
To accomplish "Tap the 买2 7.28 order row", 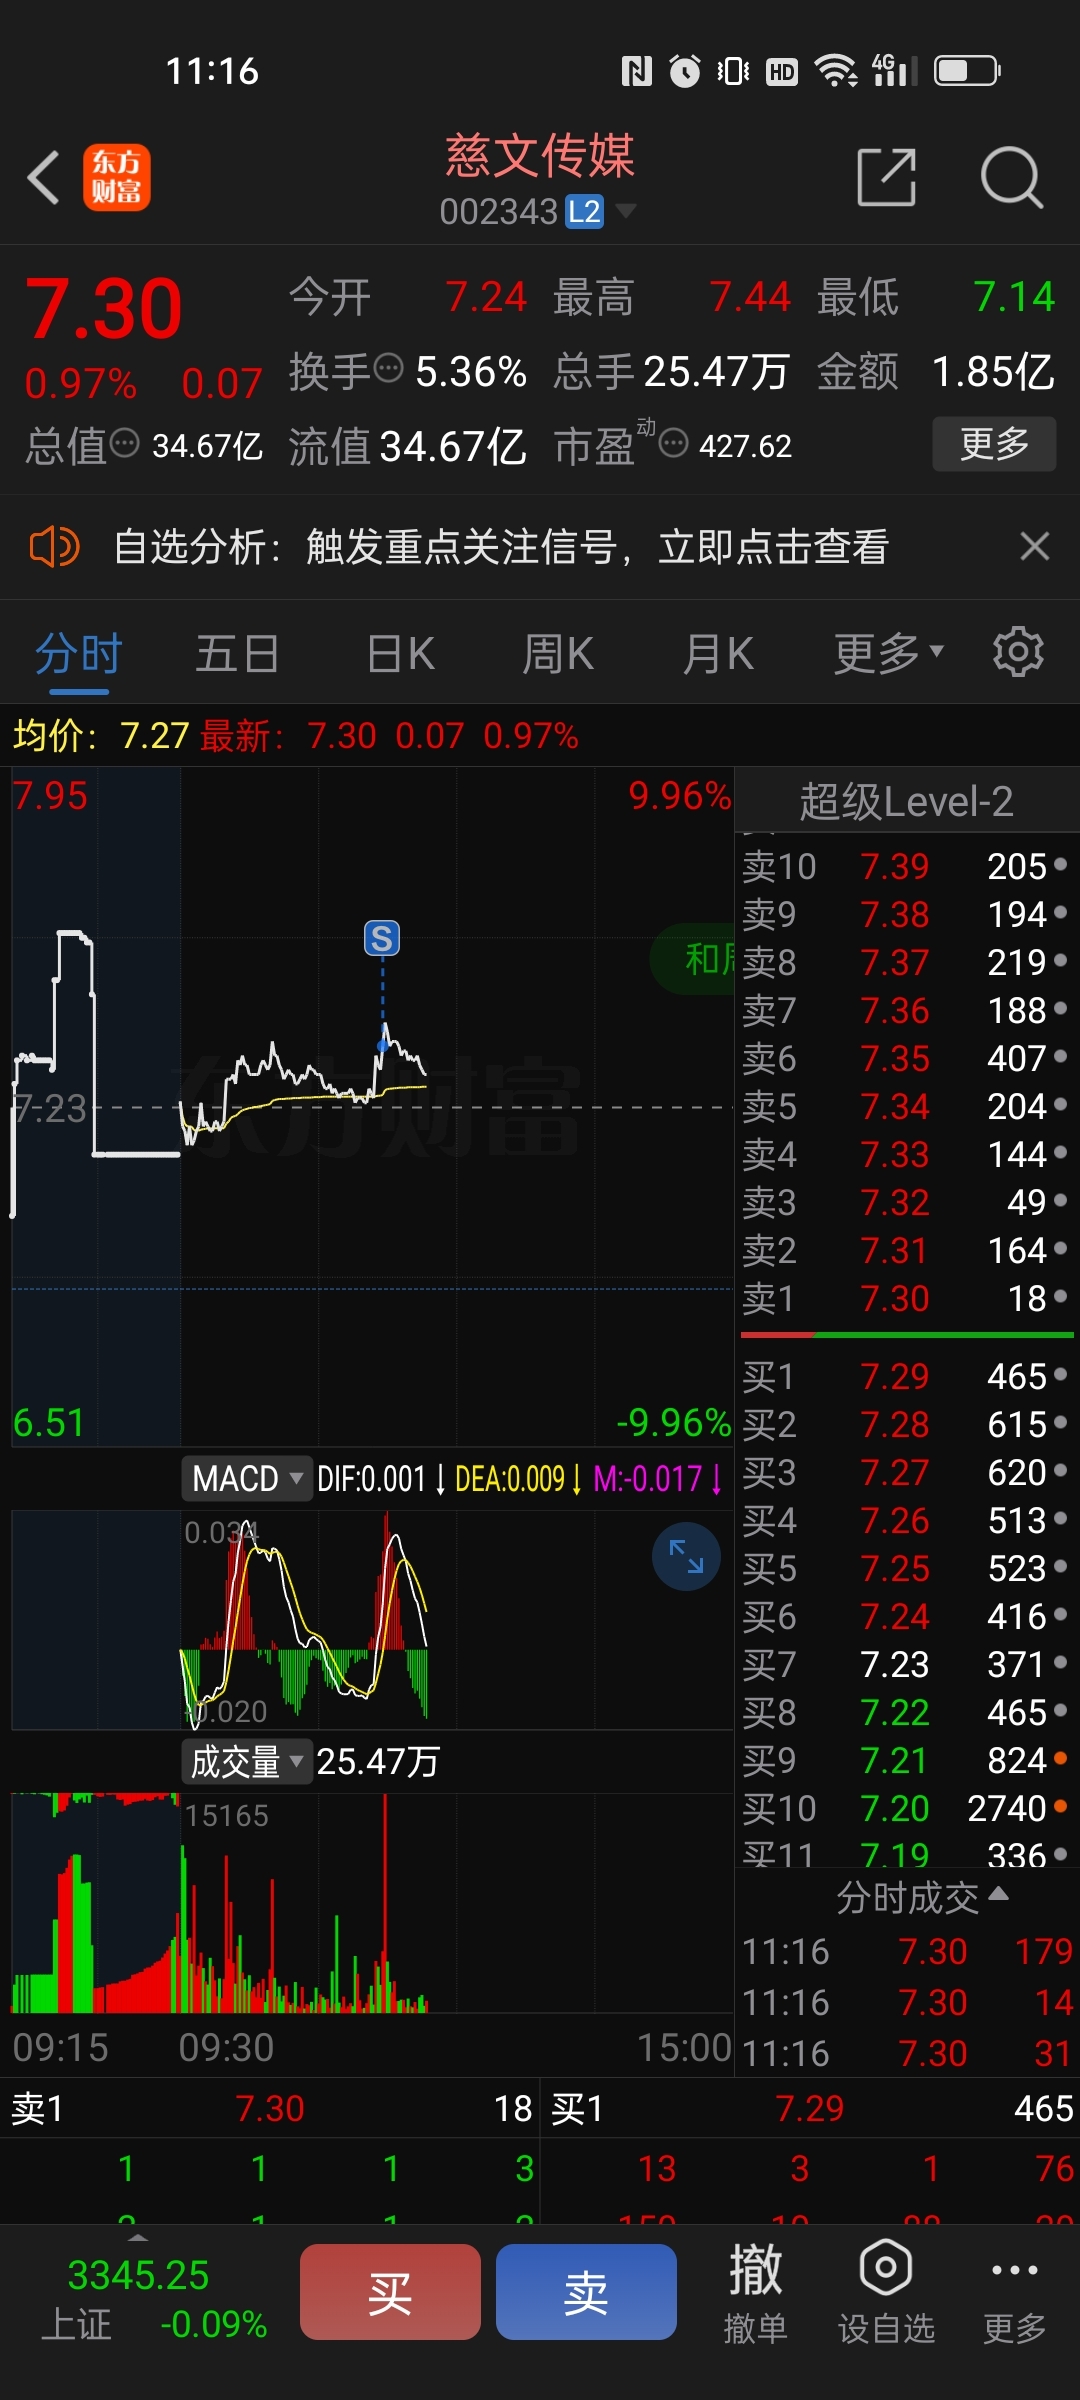I will click(906, 1424).
